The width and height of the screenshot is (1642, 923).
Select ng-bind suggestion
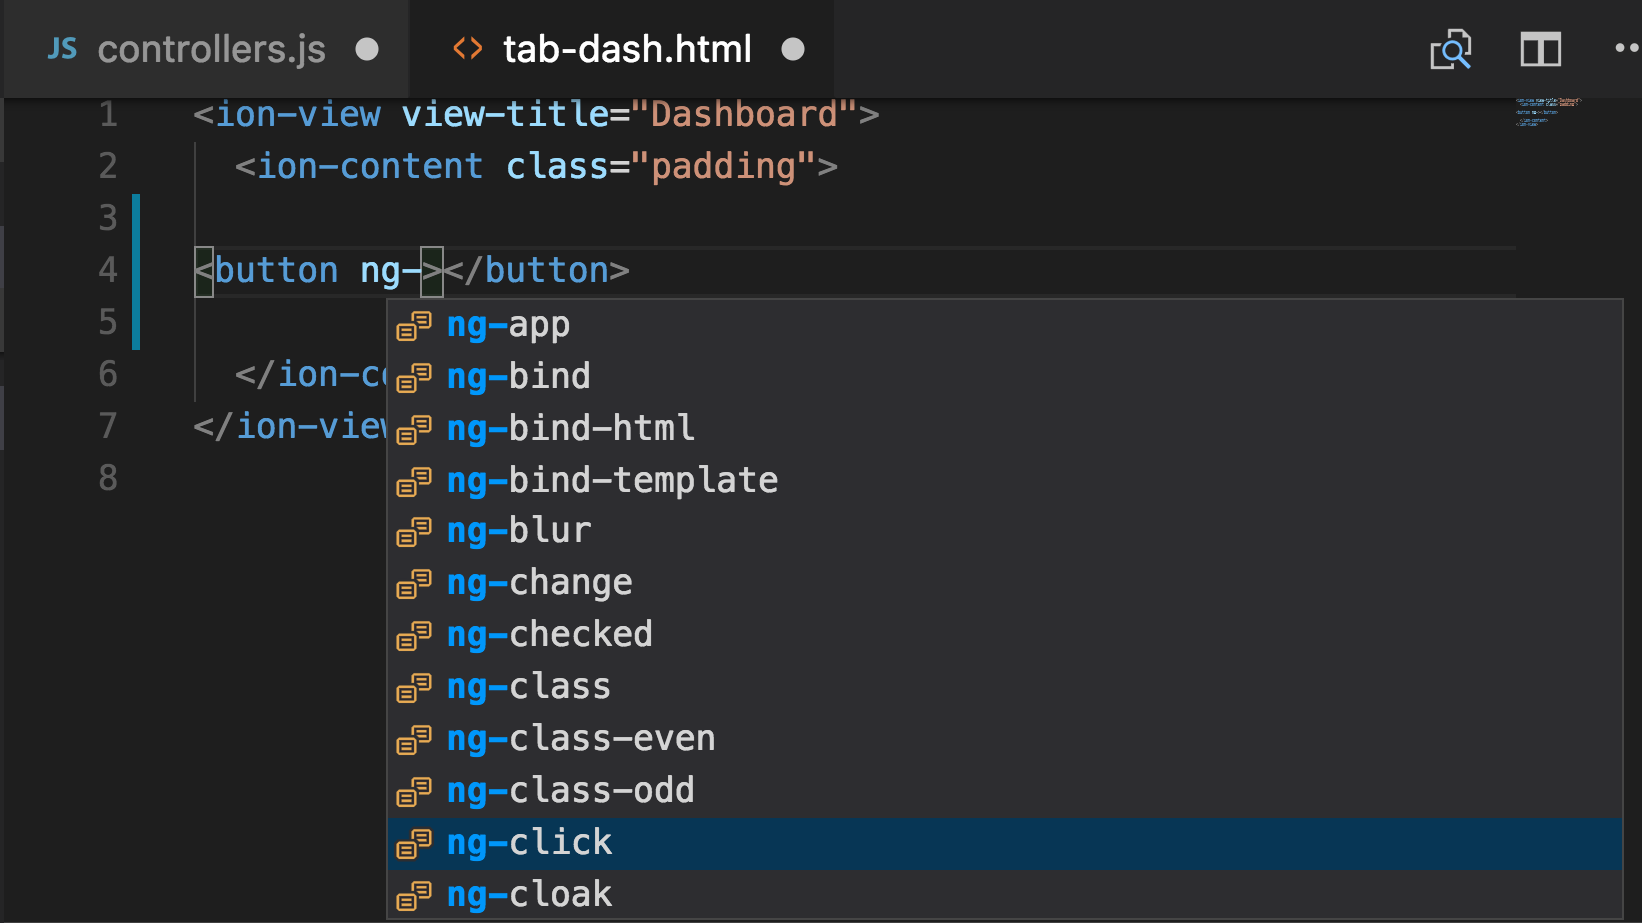[x=1004, y=377]
